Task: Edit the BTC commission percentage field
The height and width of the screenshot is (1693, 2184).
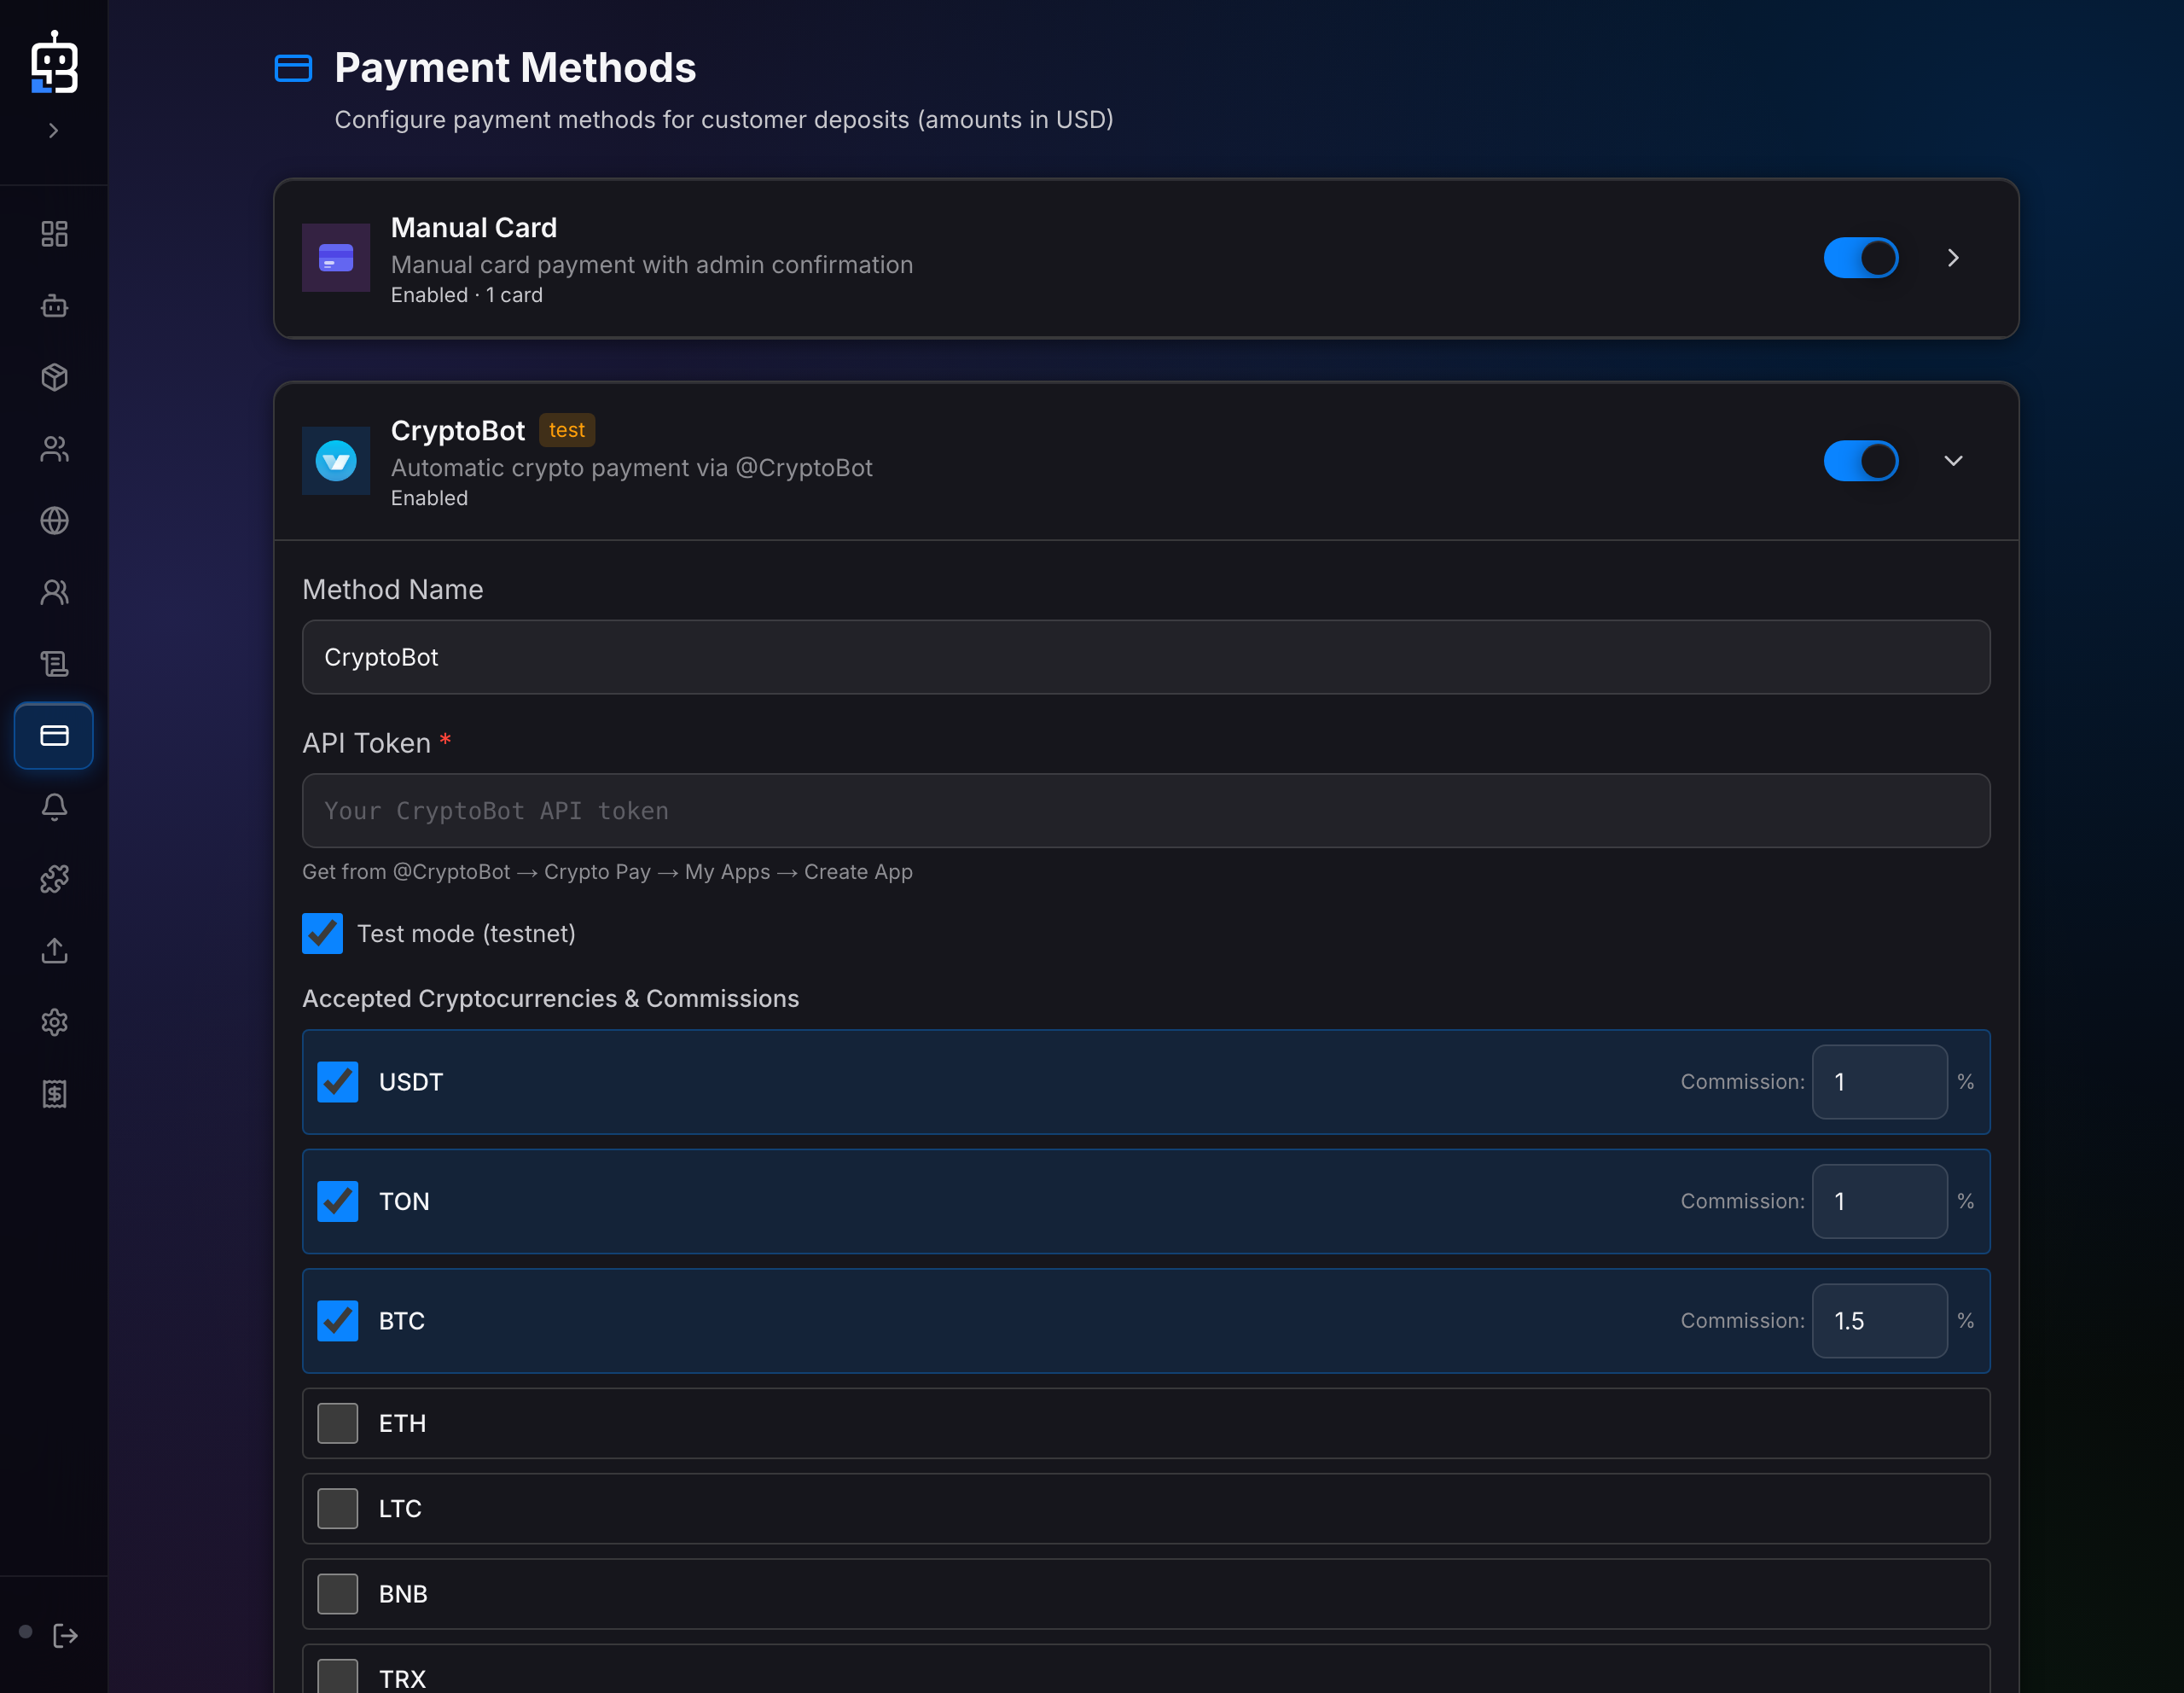Action: click(x=1879, y=1321)
